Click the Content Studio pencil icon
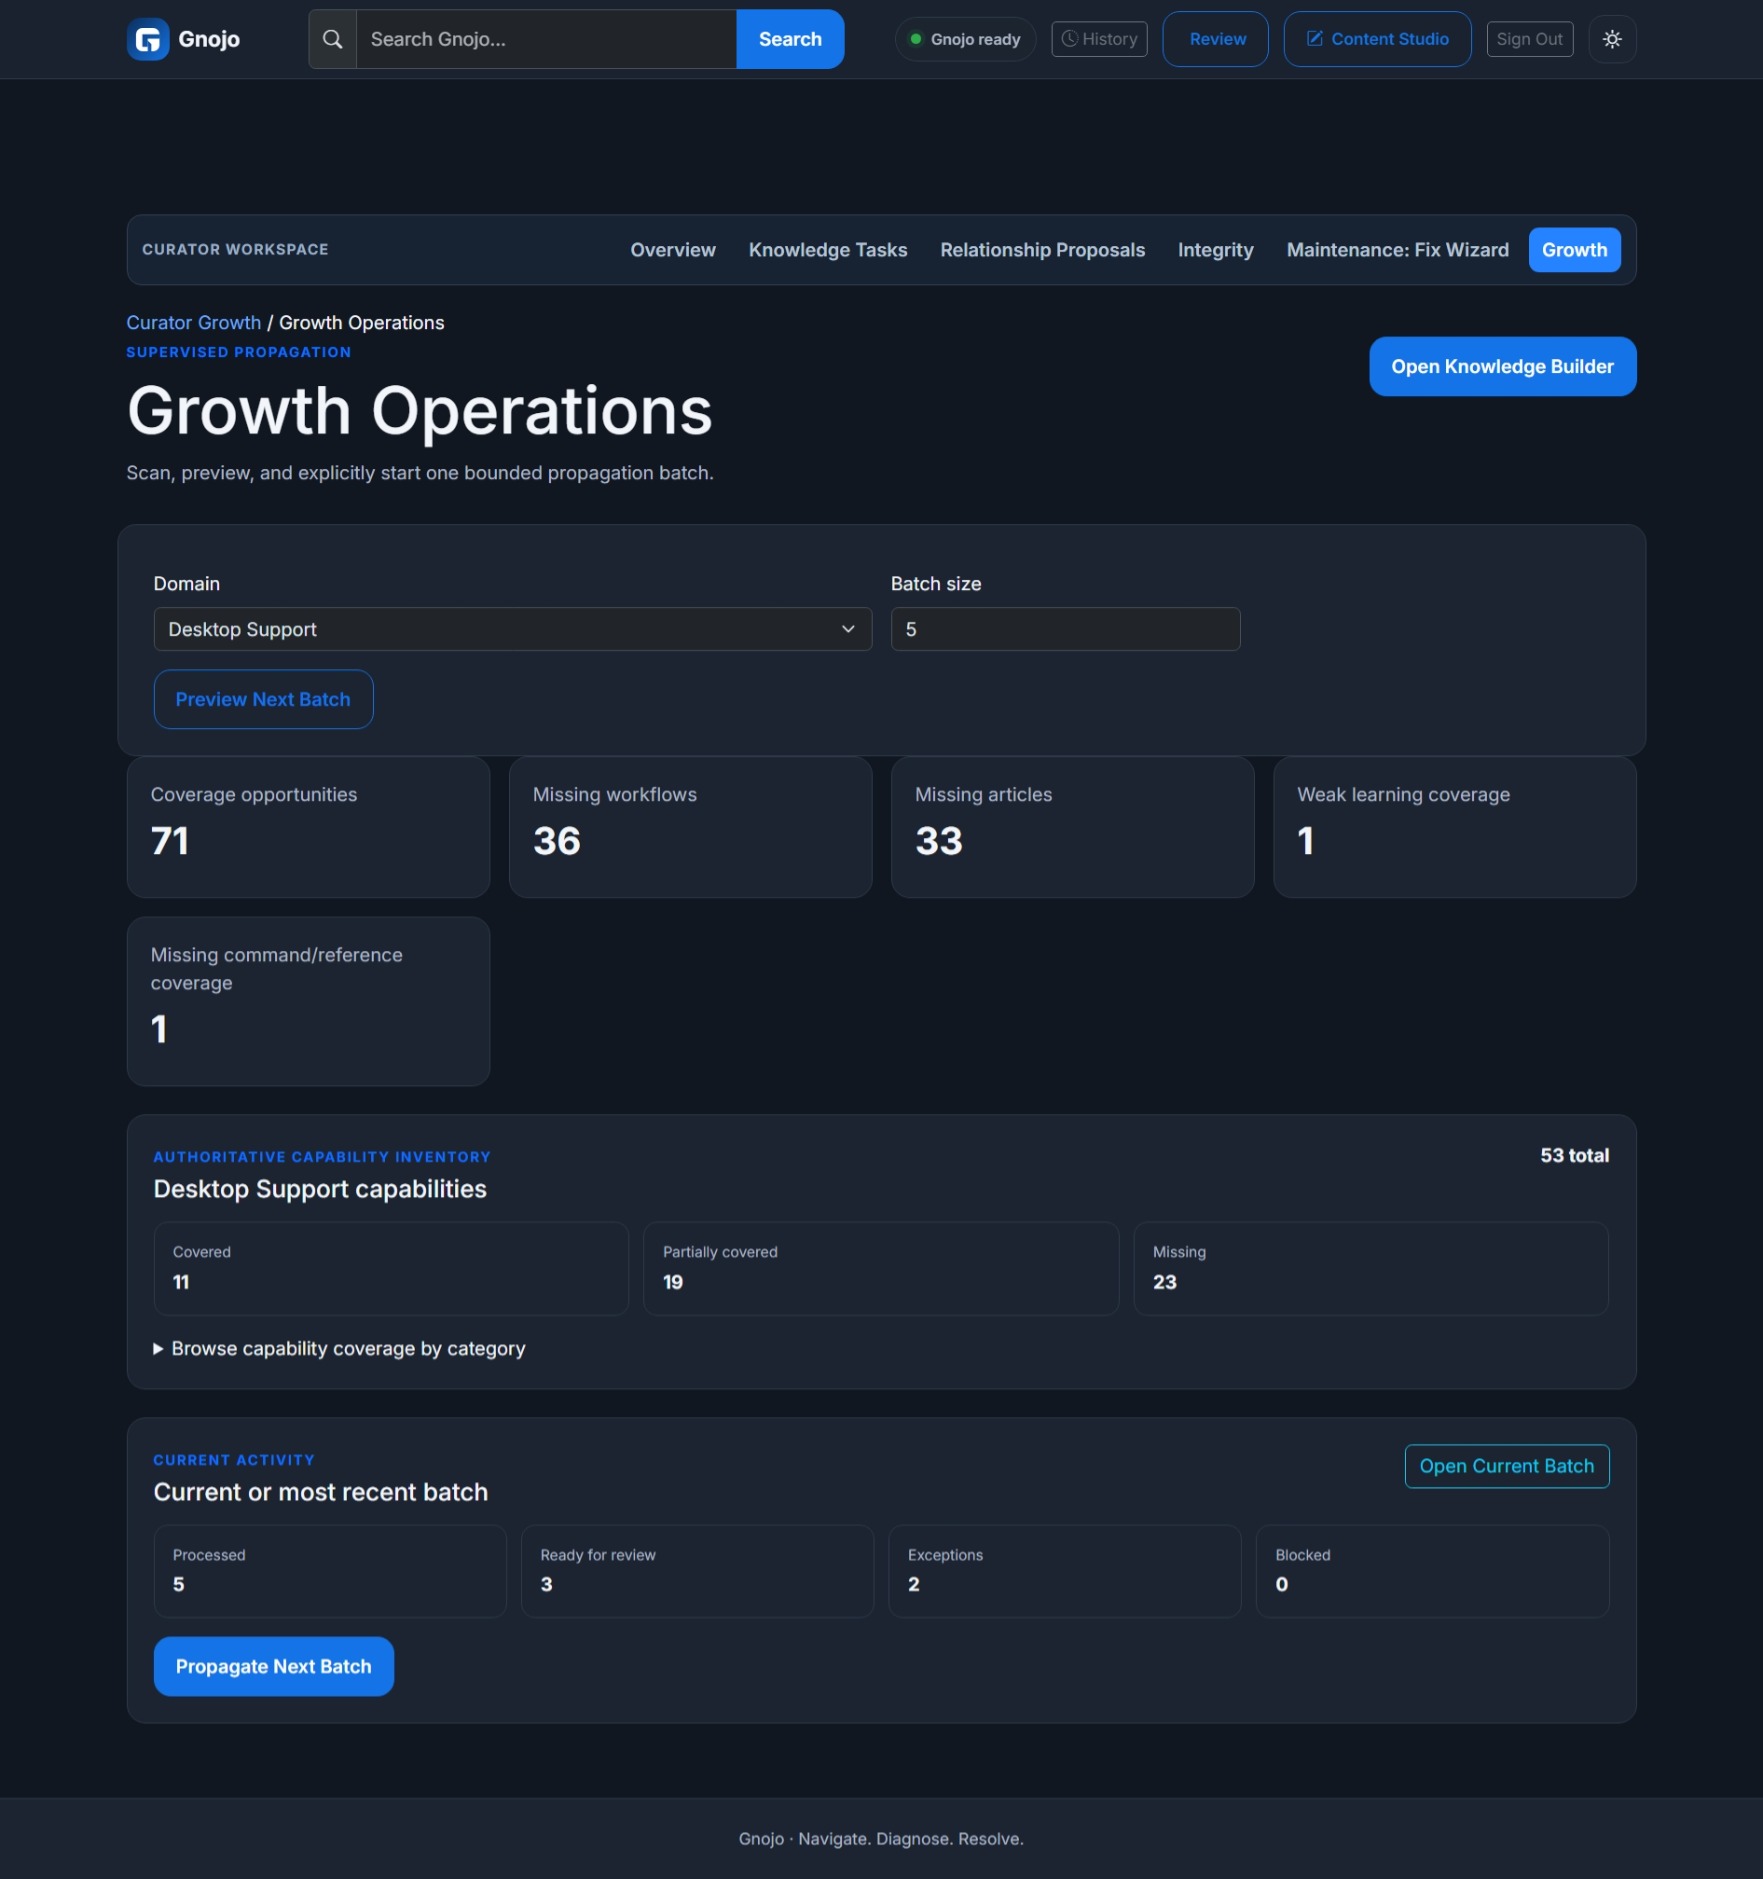This screenshot has height=1879, width=1763. [x=1315, y=39]
